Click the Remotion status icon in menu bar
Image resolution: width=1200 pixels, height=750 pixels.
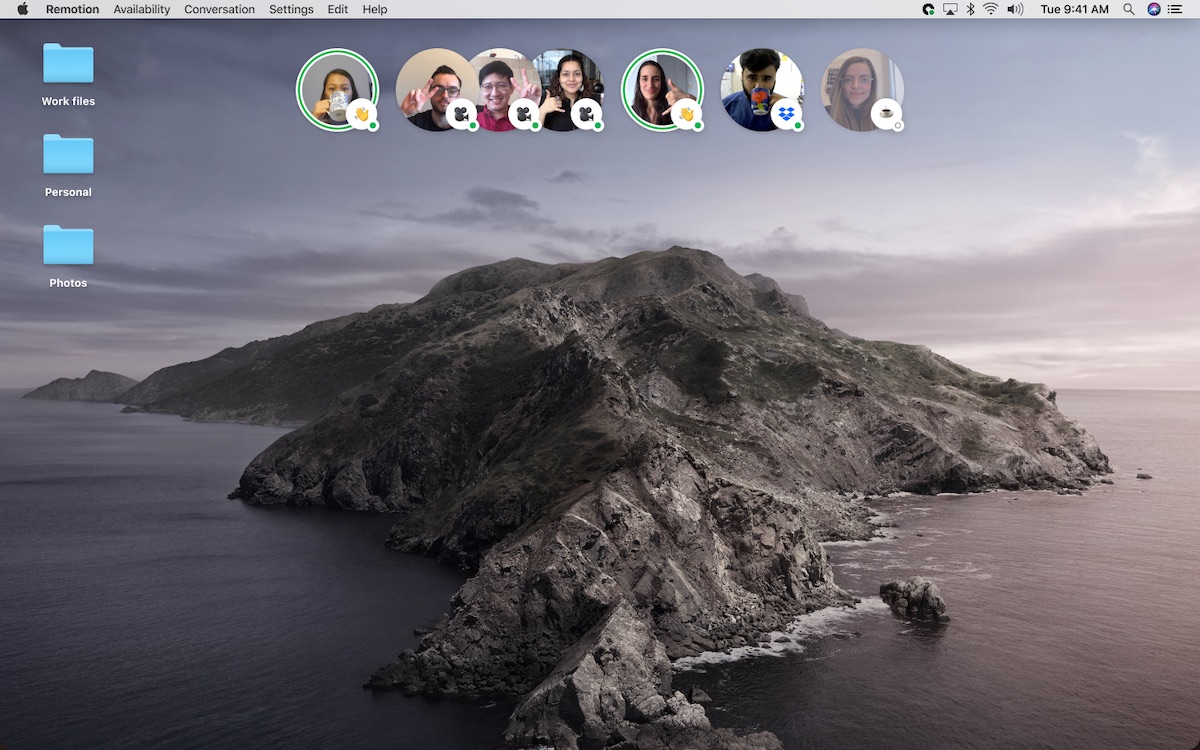pyautogui.click(x=928, y=9)
